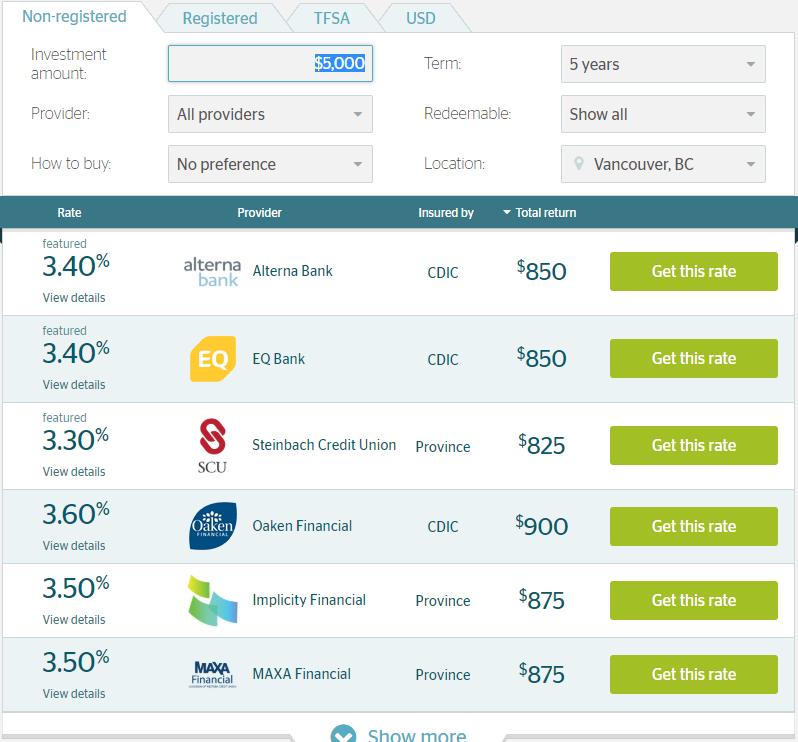
Task: Sort by the Provider column header
Action: click(259, 213)
